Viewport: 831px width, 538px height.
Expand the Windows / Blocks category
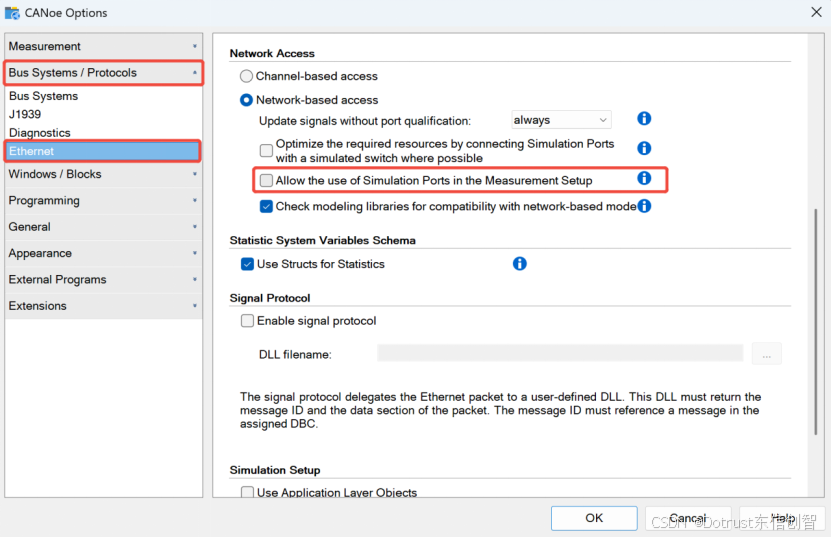click(103, 174)
